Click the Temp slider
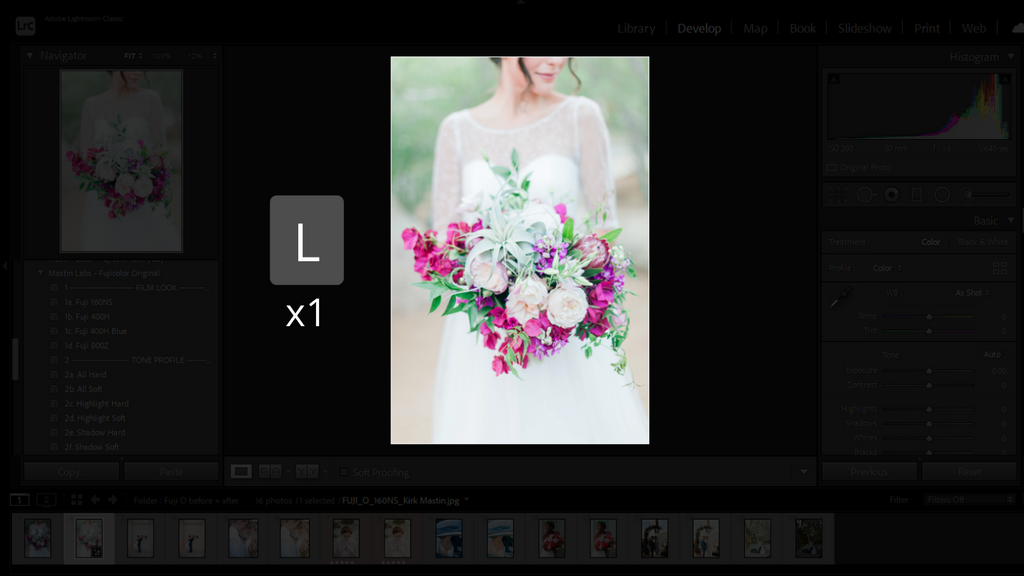The height and width of the screenshot is (576, 1024). (x=929, y=317)
